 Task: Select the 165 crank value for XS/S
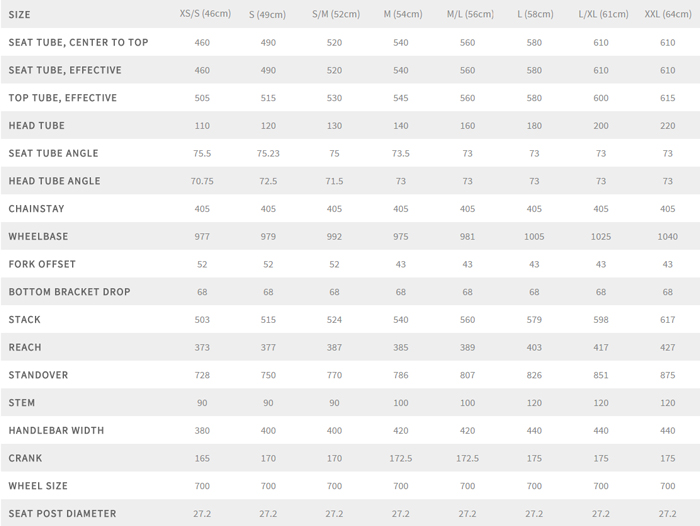click(201, 458)
